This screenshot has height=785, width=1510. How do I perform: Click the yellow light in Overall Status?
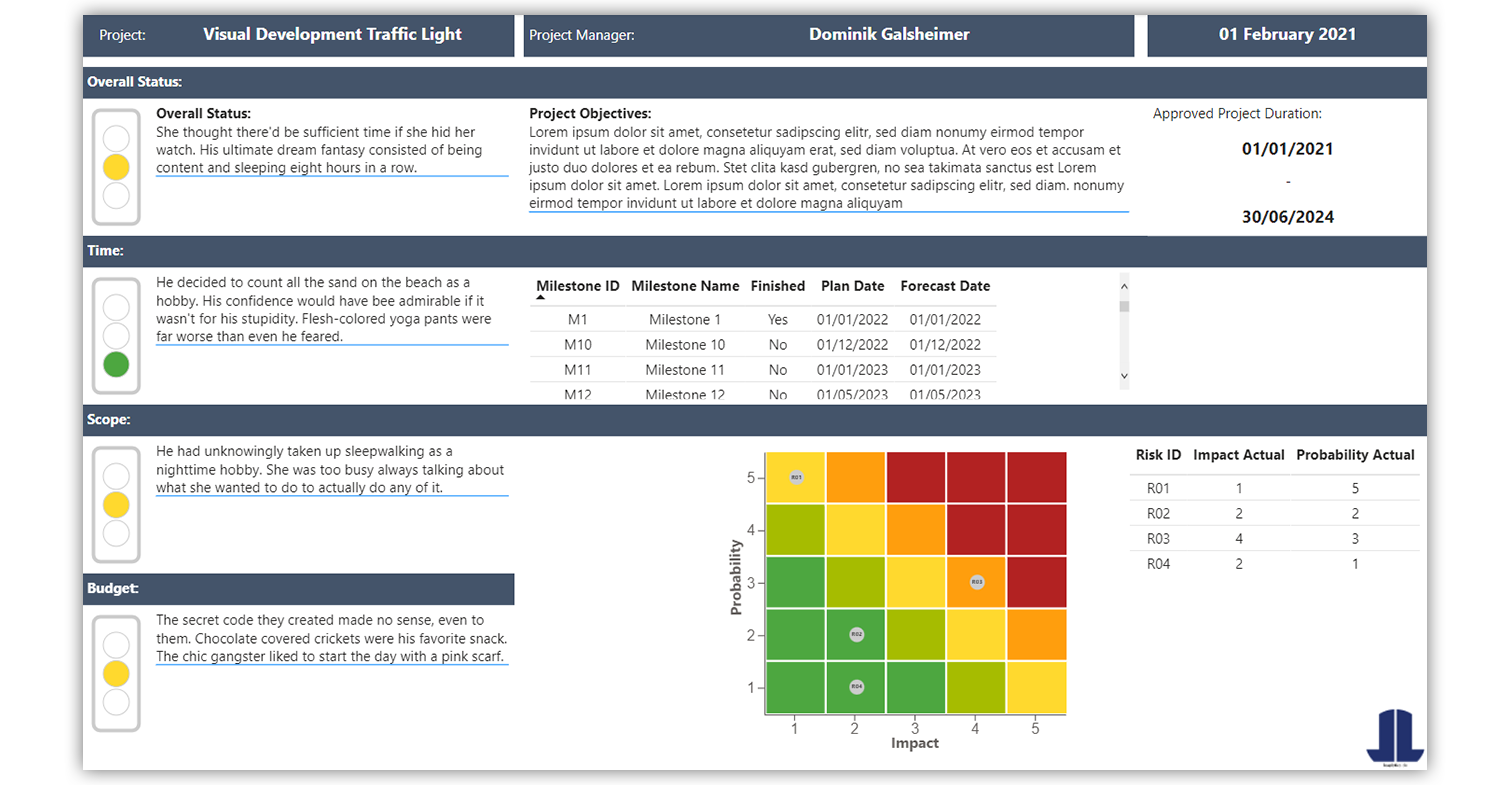[x=116, y=166]
